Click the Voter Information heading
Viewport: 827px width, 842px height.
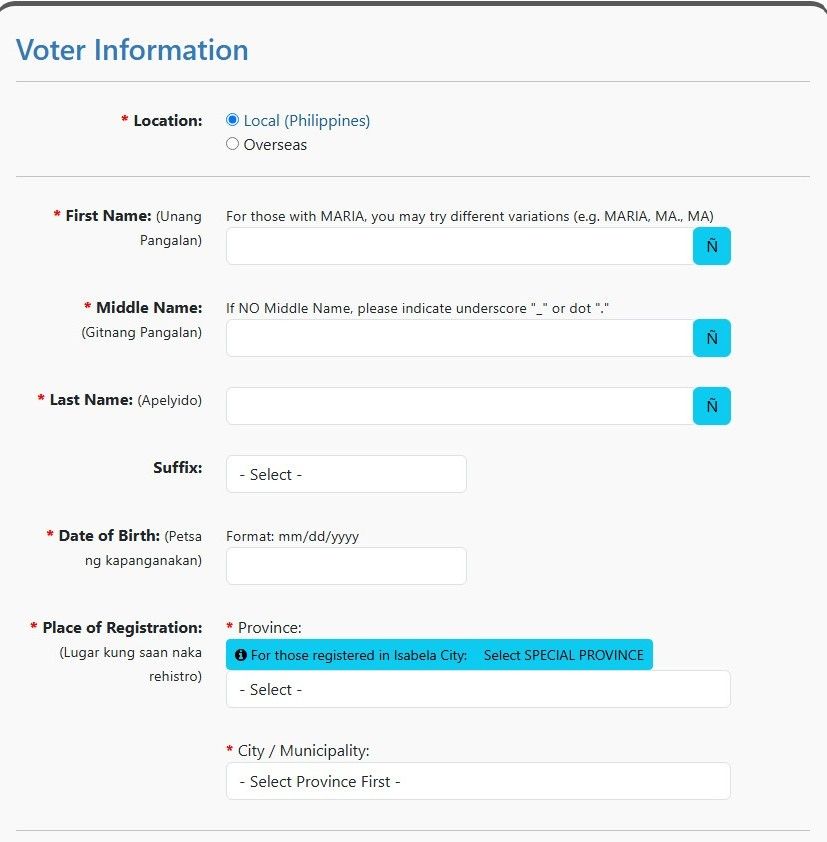coord(132,50)
